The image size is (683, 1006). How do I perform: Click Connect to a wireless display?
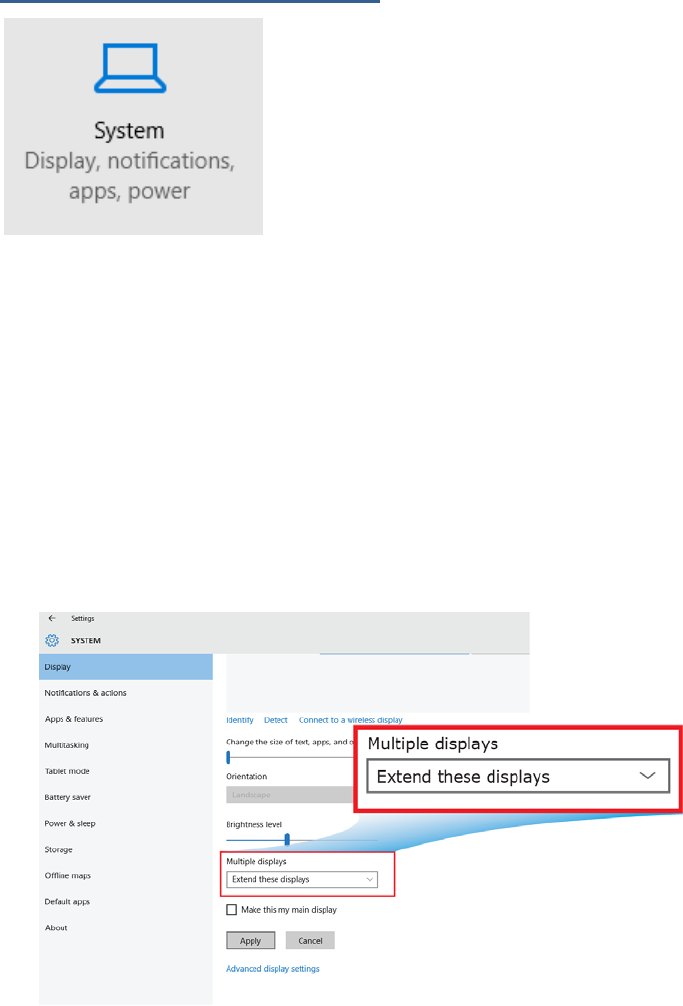pyautogui.click(x=351, y=720)
